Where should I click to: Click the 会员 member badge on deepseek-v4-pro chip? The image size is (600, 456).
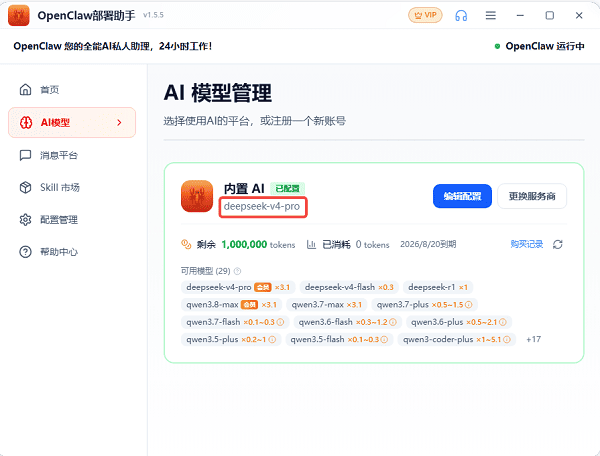coord(263,287)
